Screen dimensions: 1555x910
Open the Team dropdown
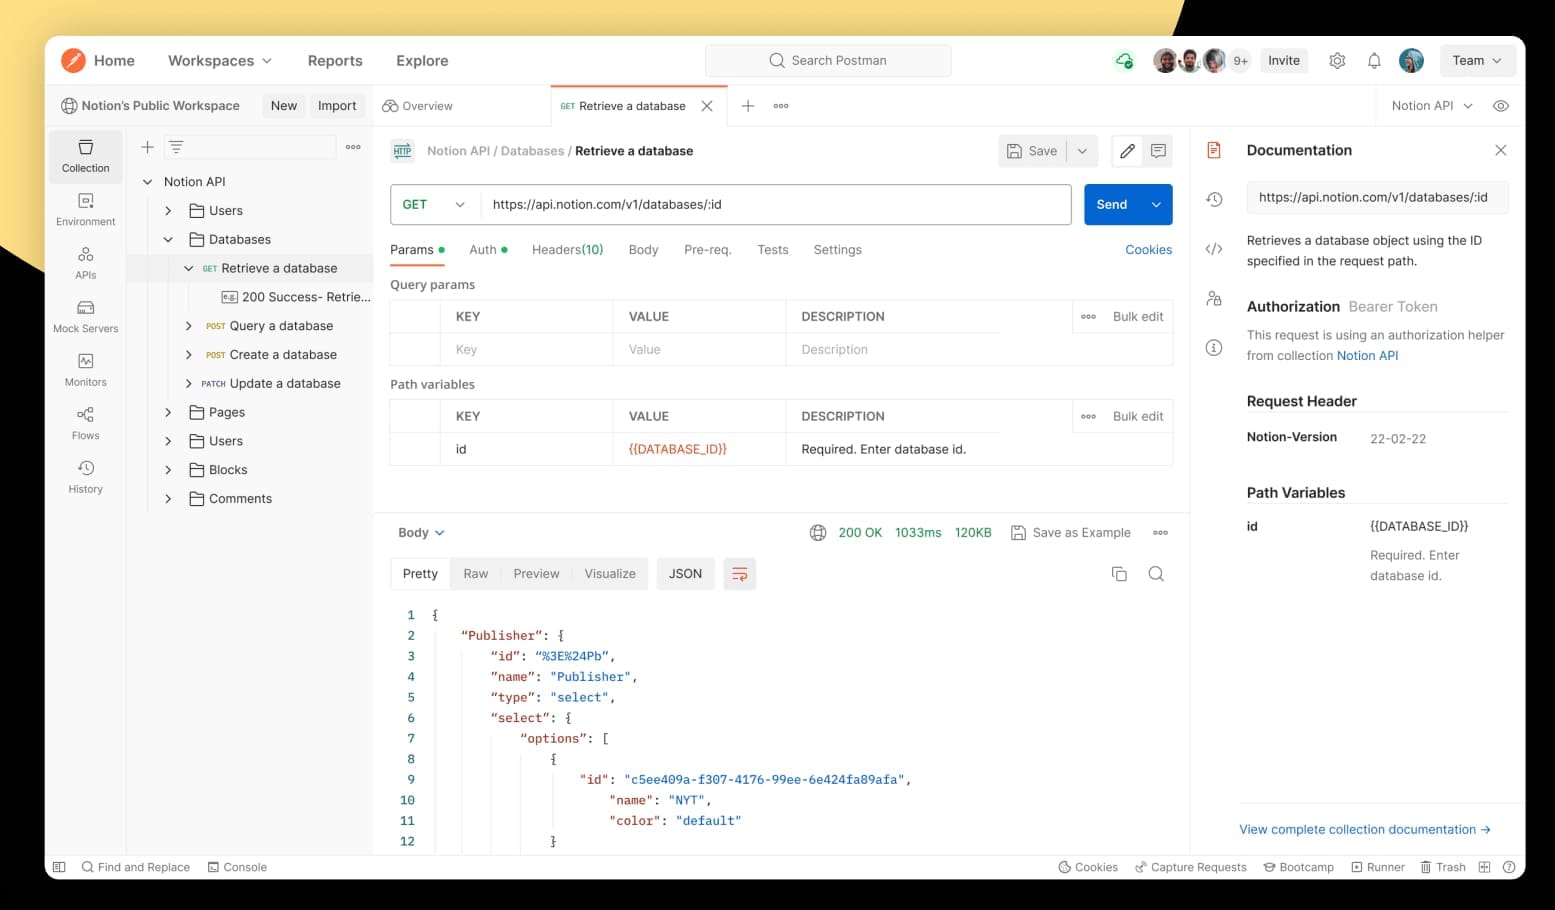pyautogui.click(x=1477, y=60)
